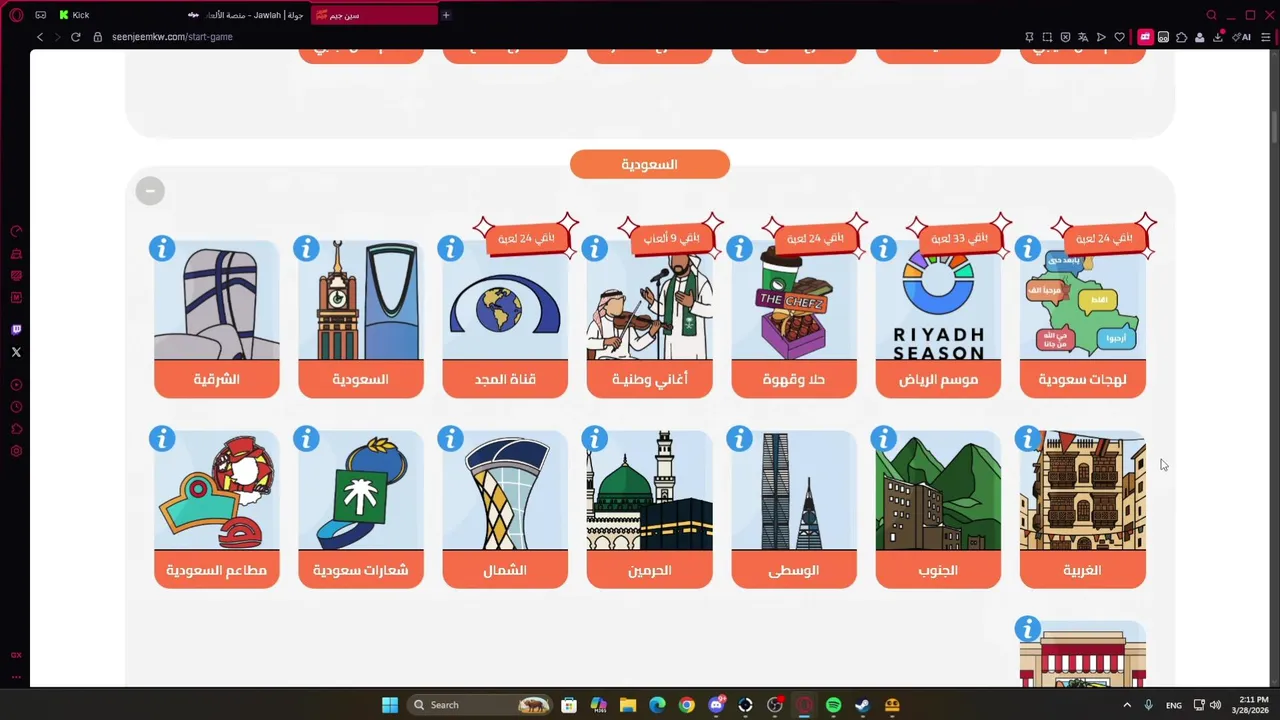Open X in Opera sidebar
This screenshot has width=1280, height=720.
coord(16,352)
